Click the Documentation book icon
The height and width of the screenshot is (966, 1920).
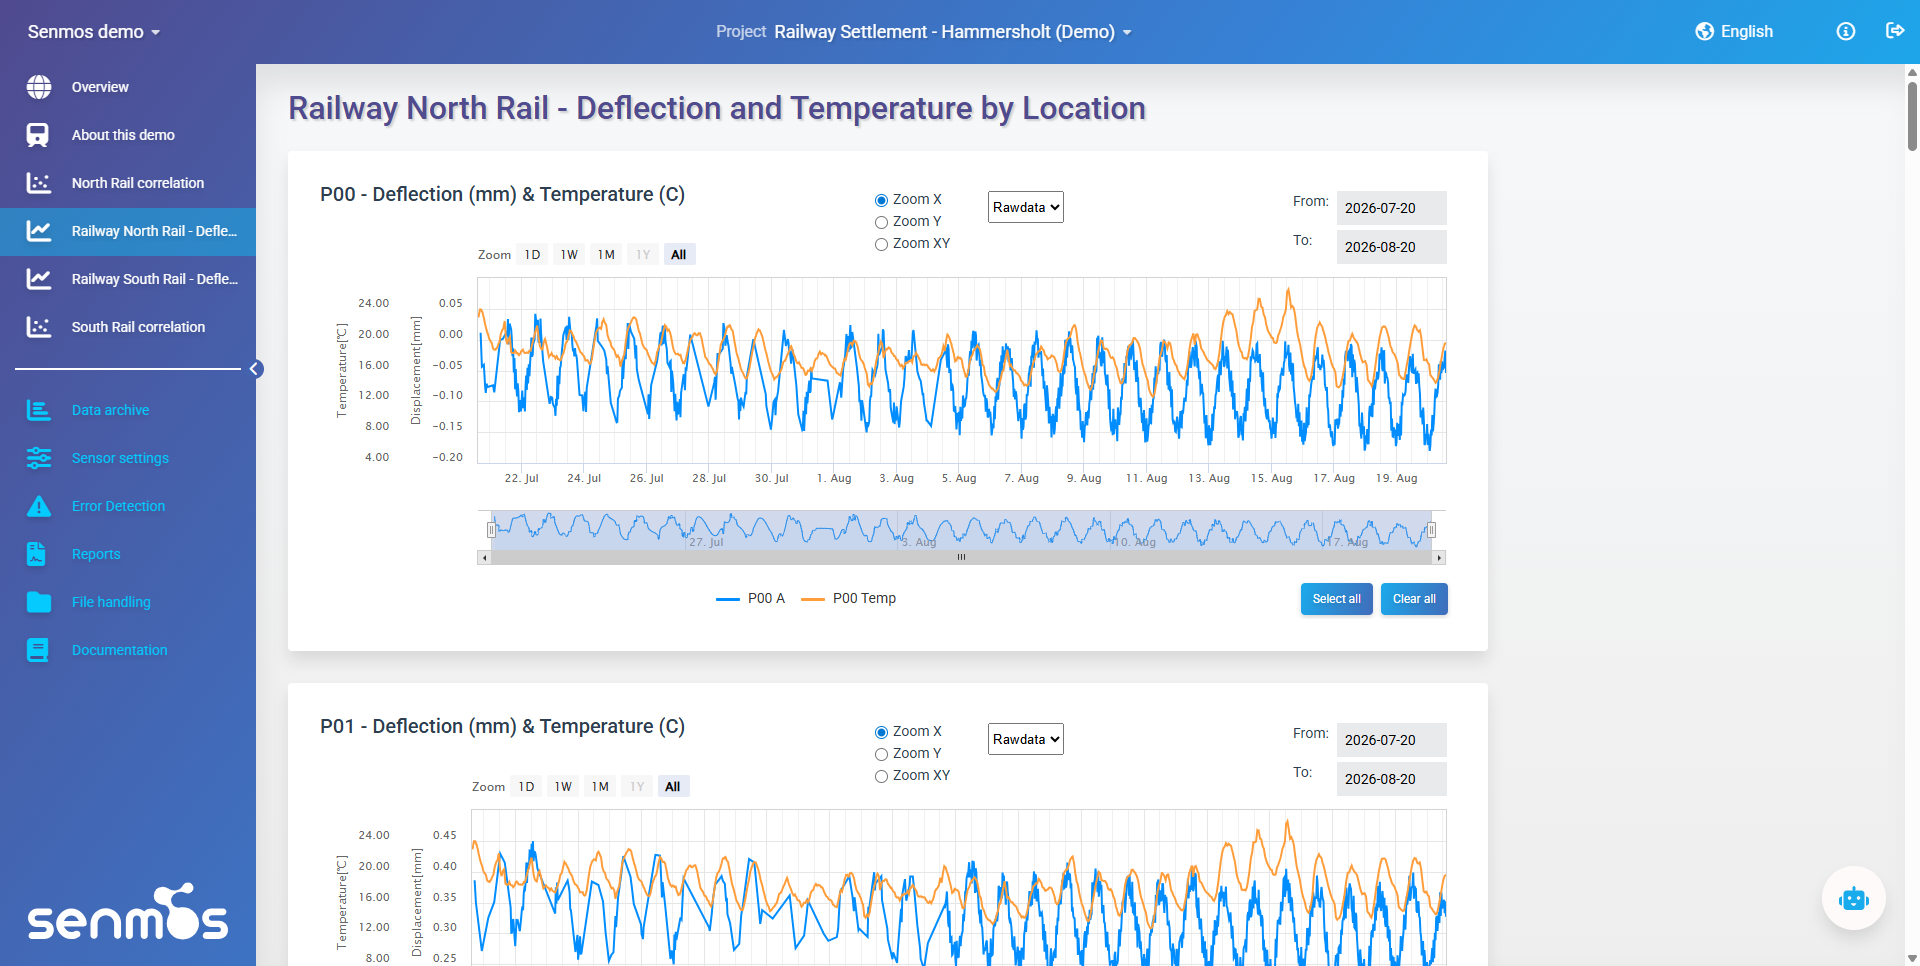pos(38,650)
